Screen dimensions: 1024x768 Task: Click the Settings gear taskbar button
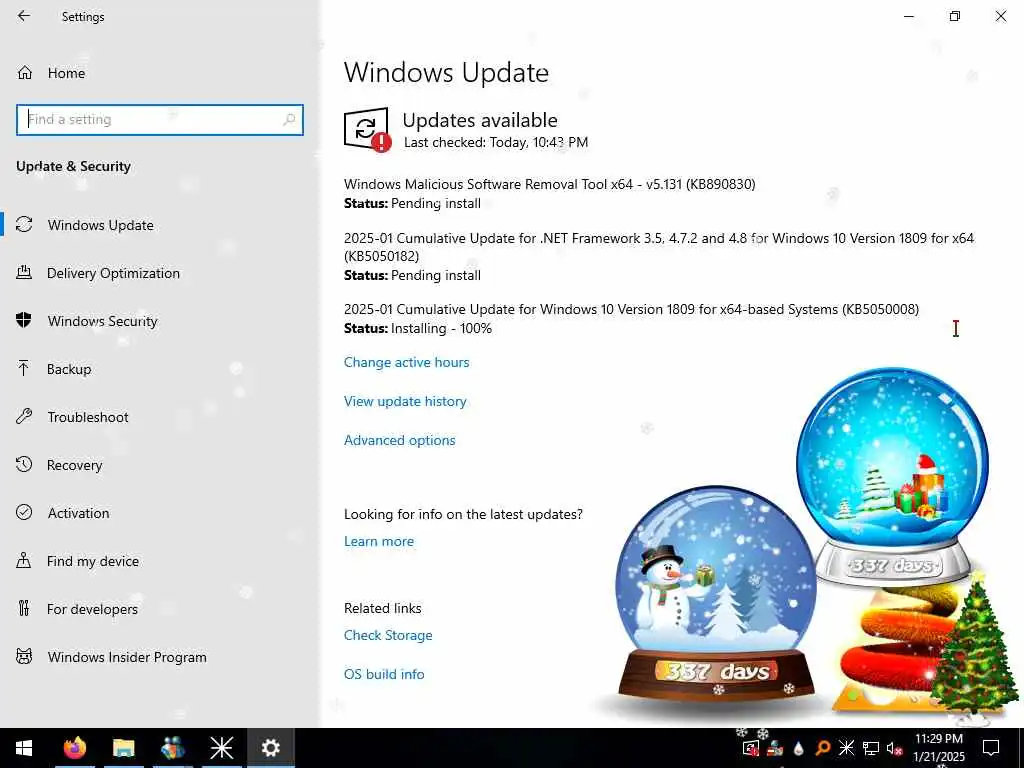pos(270,748)
